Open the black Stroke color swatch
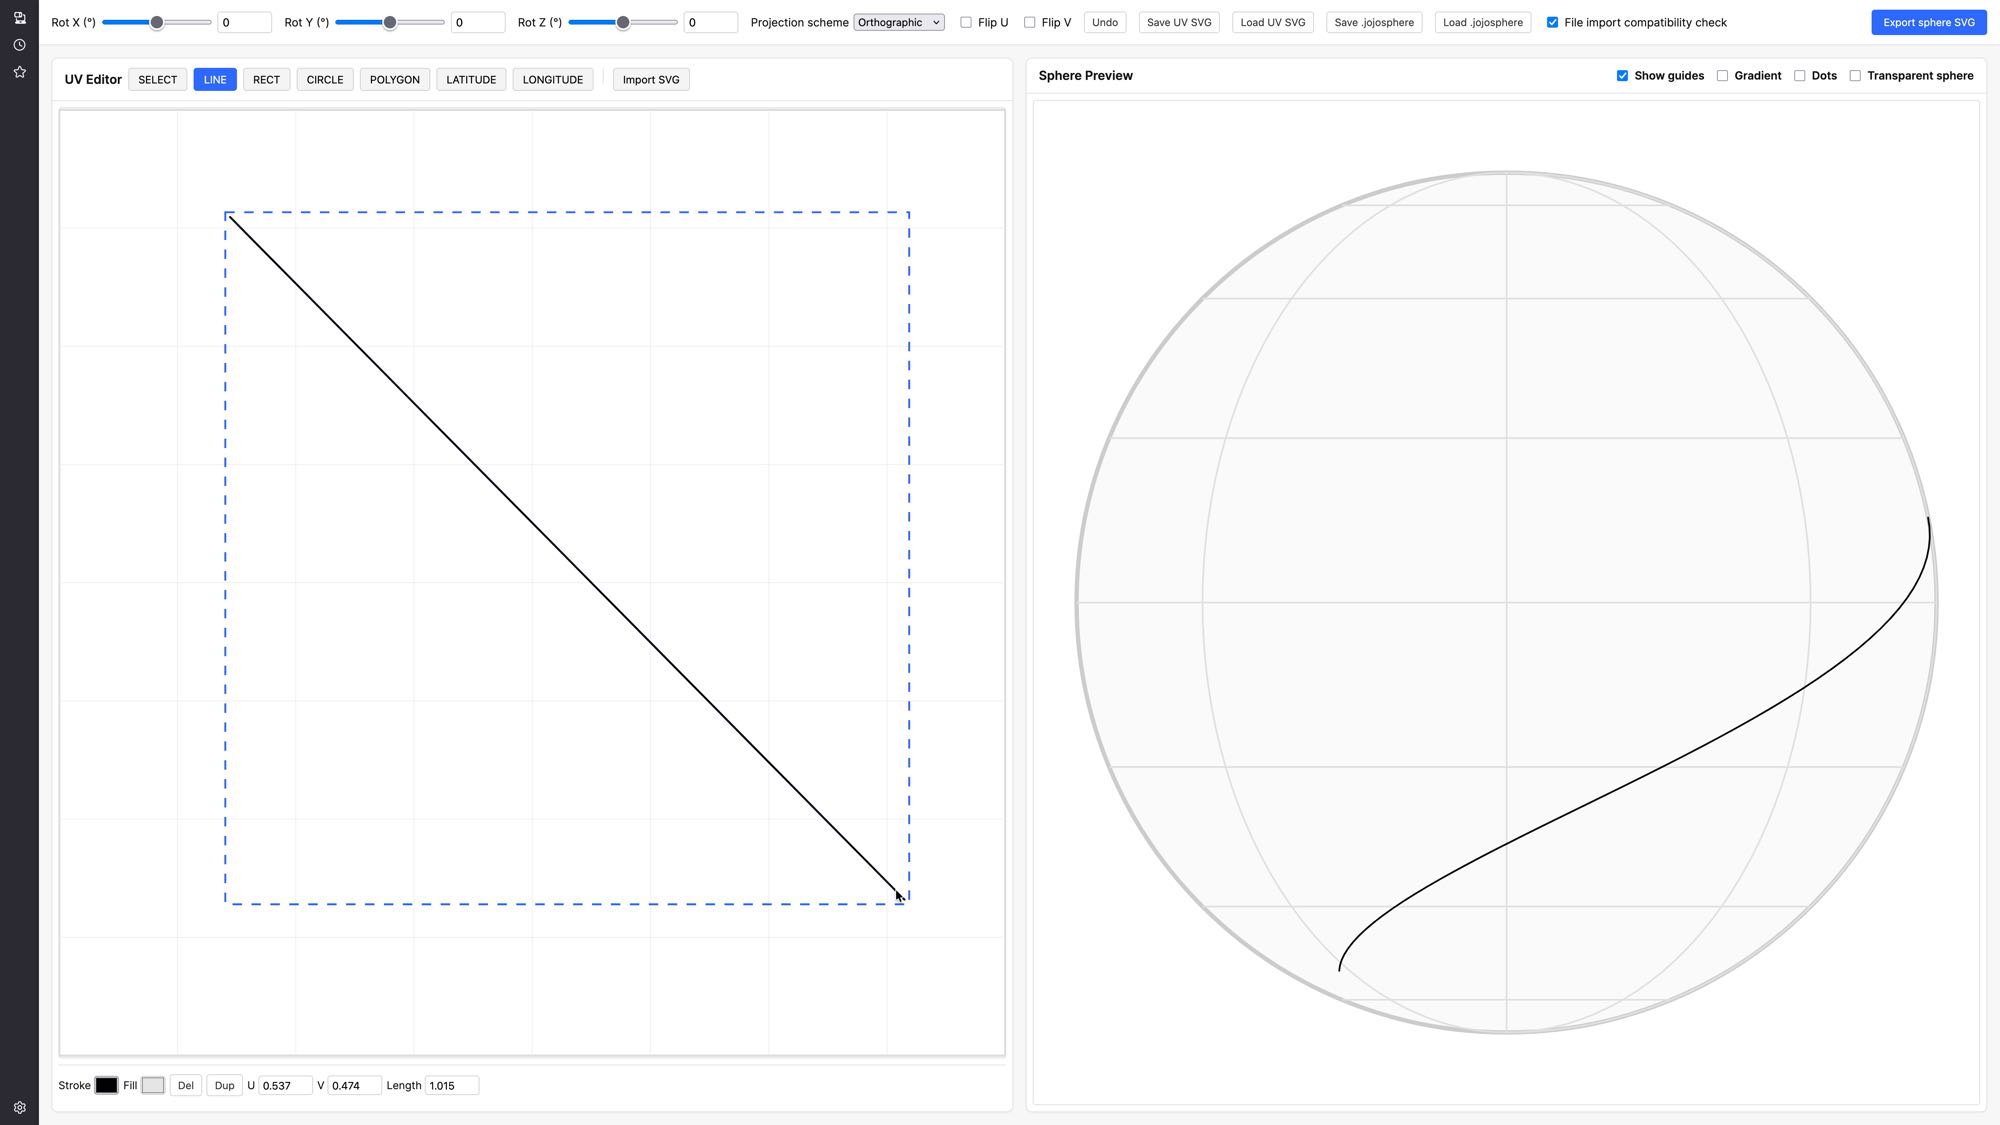 click(x=106, y=1085)
